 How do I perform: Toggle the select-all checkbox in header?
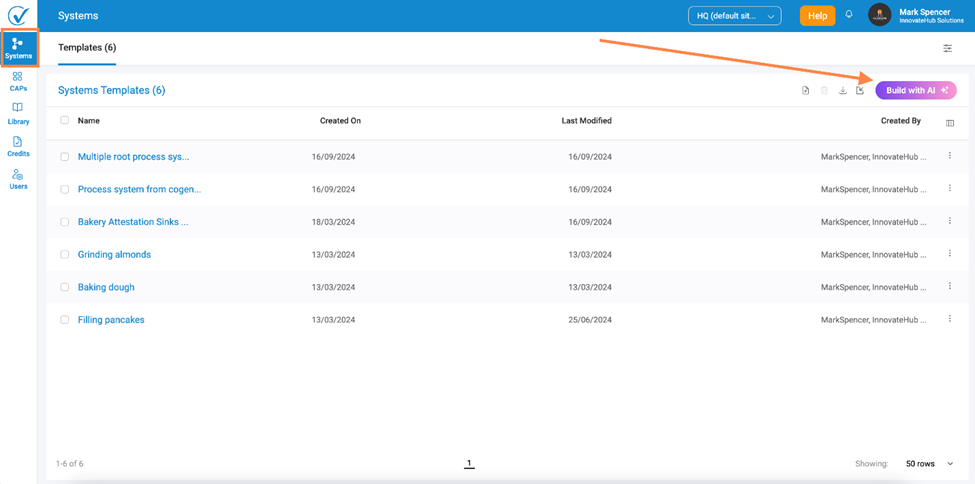[x=65, y=120]
